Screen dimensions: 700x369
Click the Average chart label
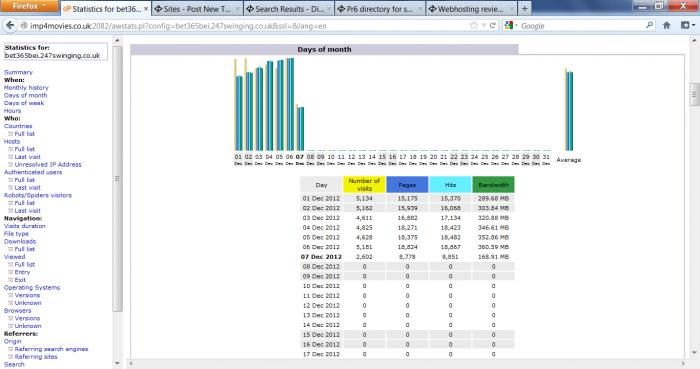coord(569,160)
